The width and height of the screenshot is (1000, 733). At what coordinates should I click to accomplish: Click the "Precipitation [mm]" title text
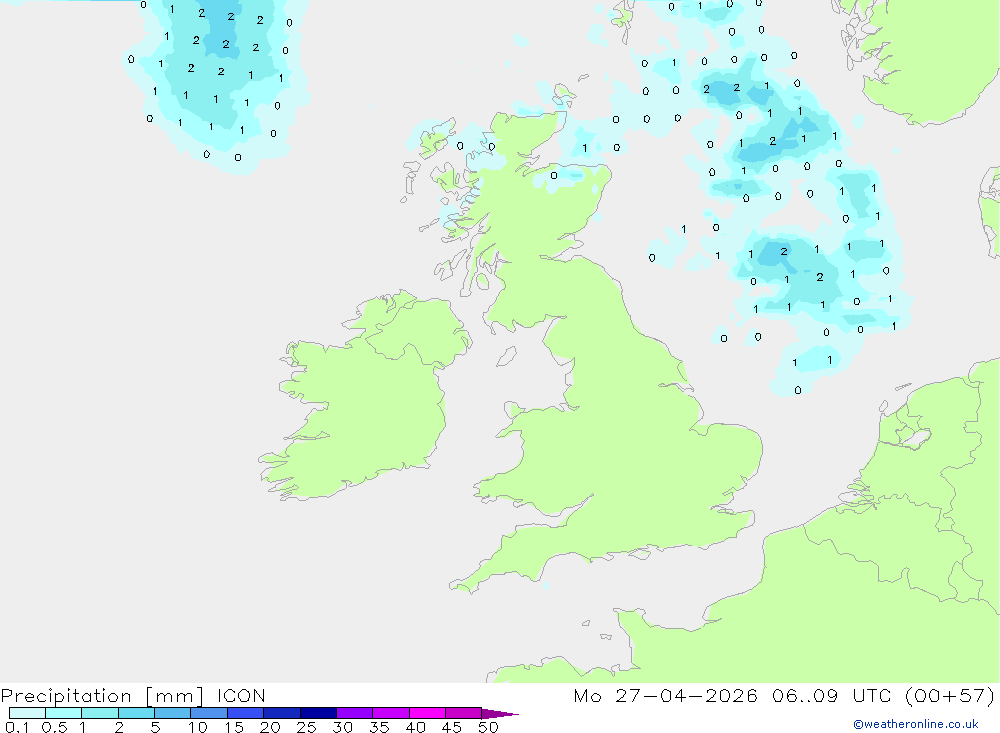102,695
